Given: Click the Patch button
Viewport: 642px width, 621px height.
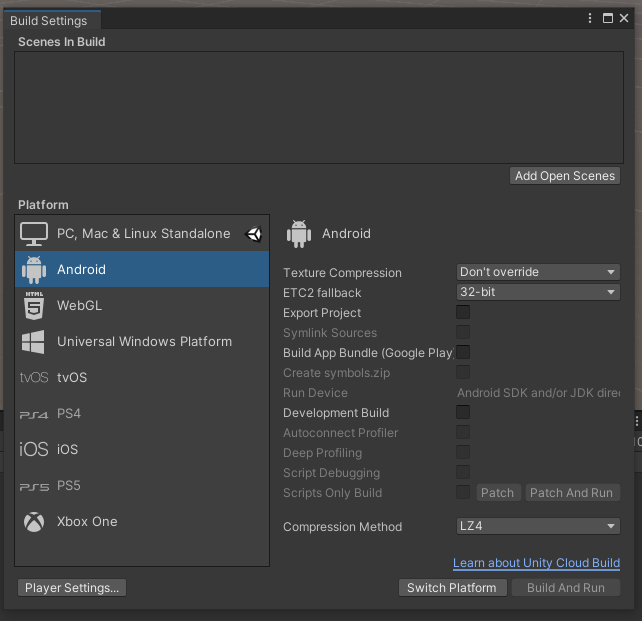Looking at the screenshot, I should (x=498, y=492).
